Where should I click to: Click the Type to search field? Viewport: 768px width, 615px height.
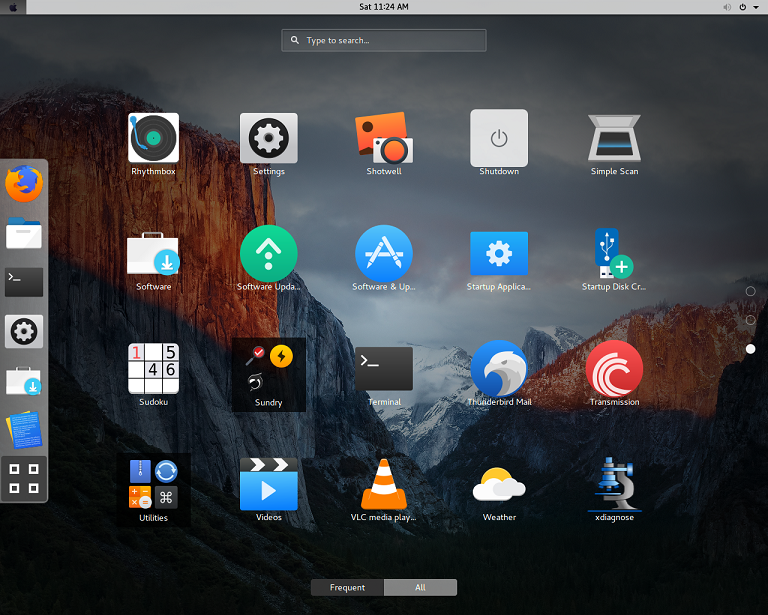pyautogui.click(x=384, y=40)
